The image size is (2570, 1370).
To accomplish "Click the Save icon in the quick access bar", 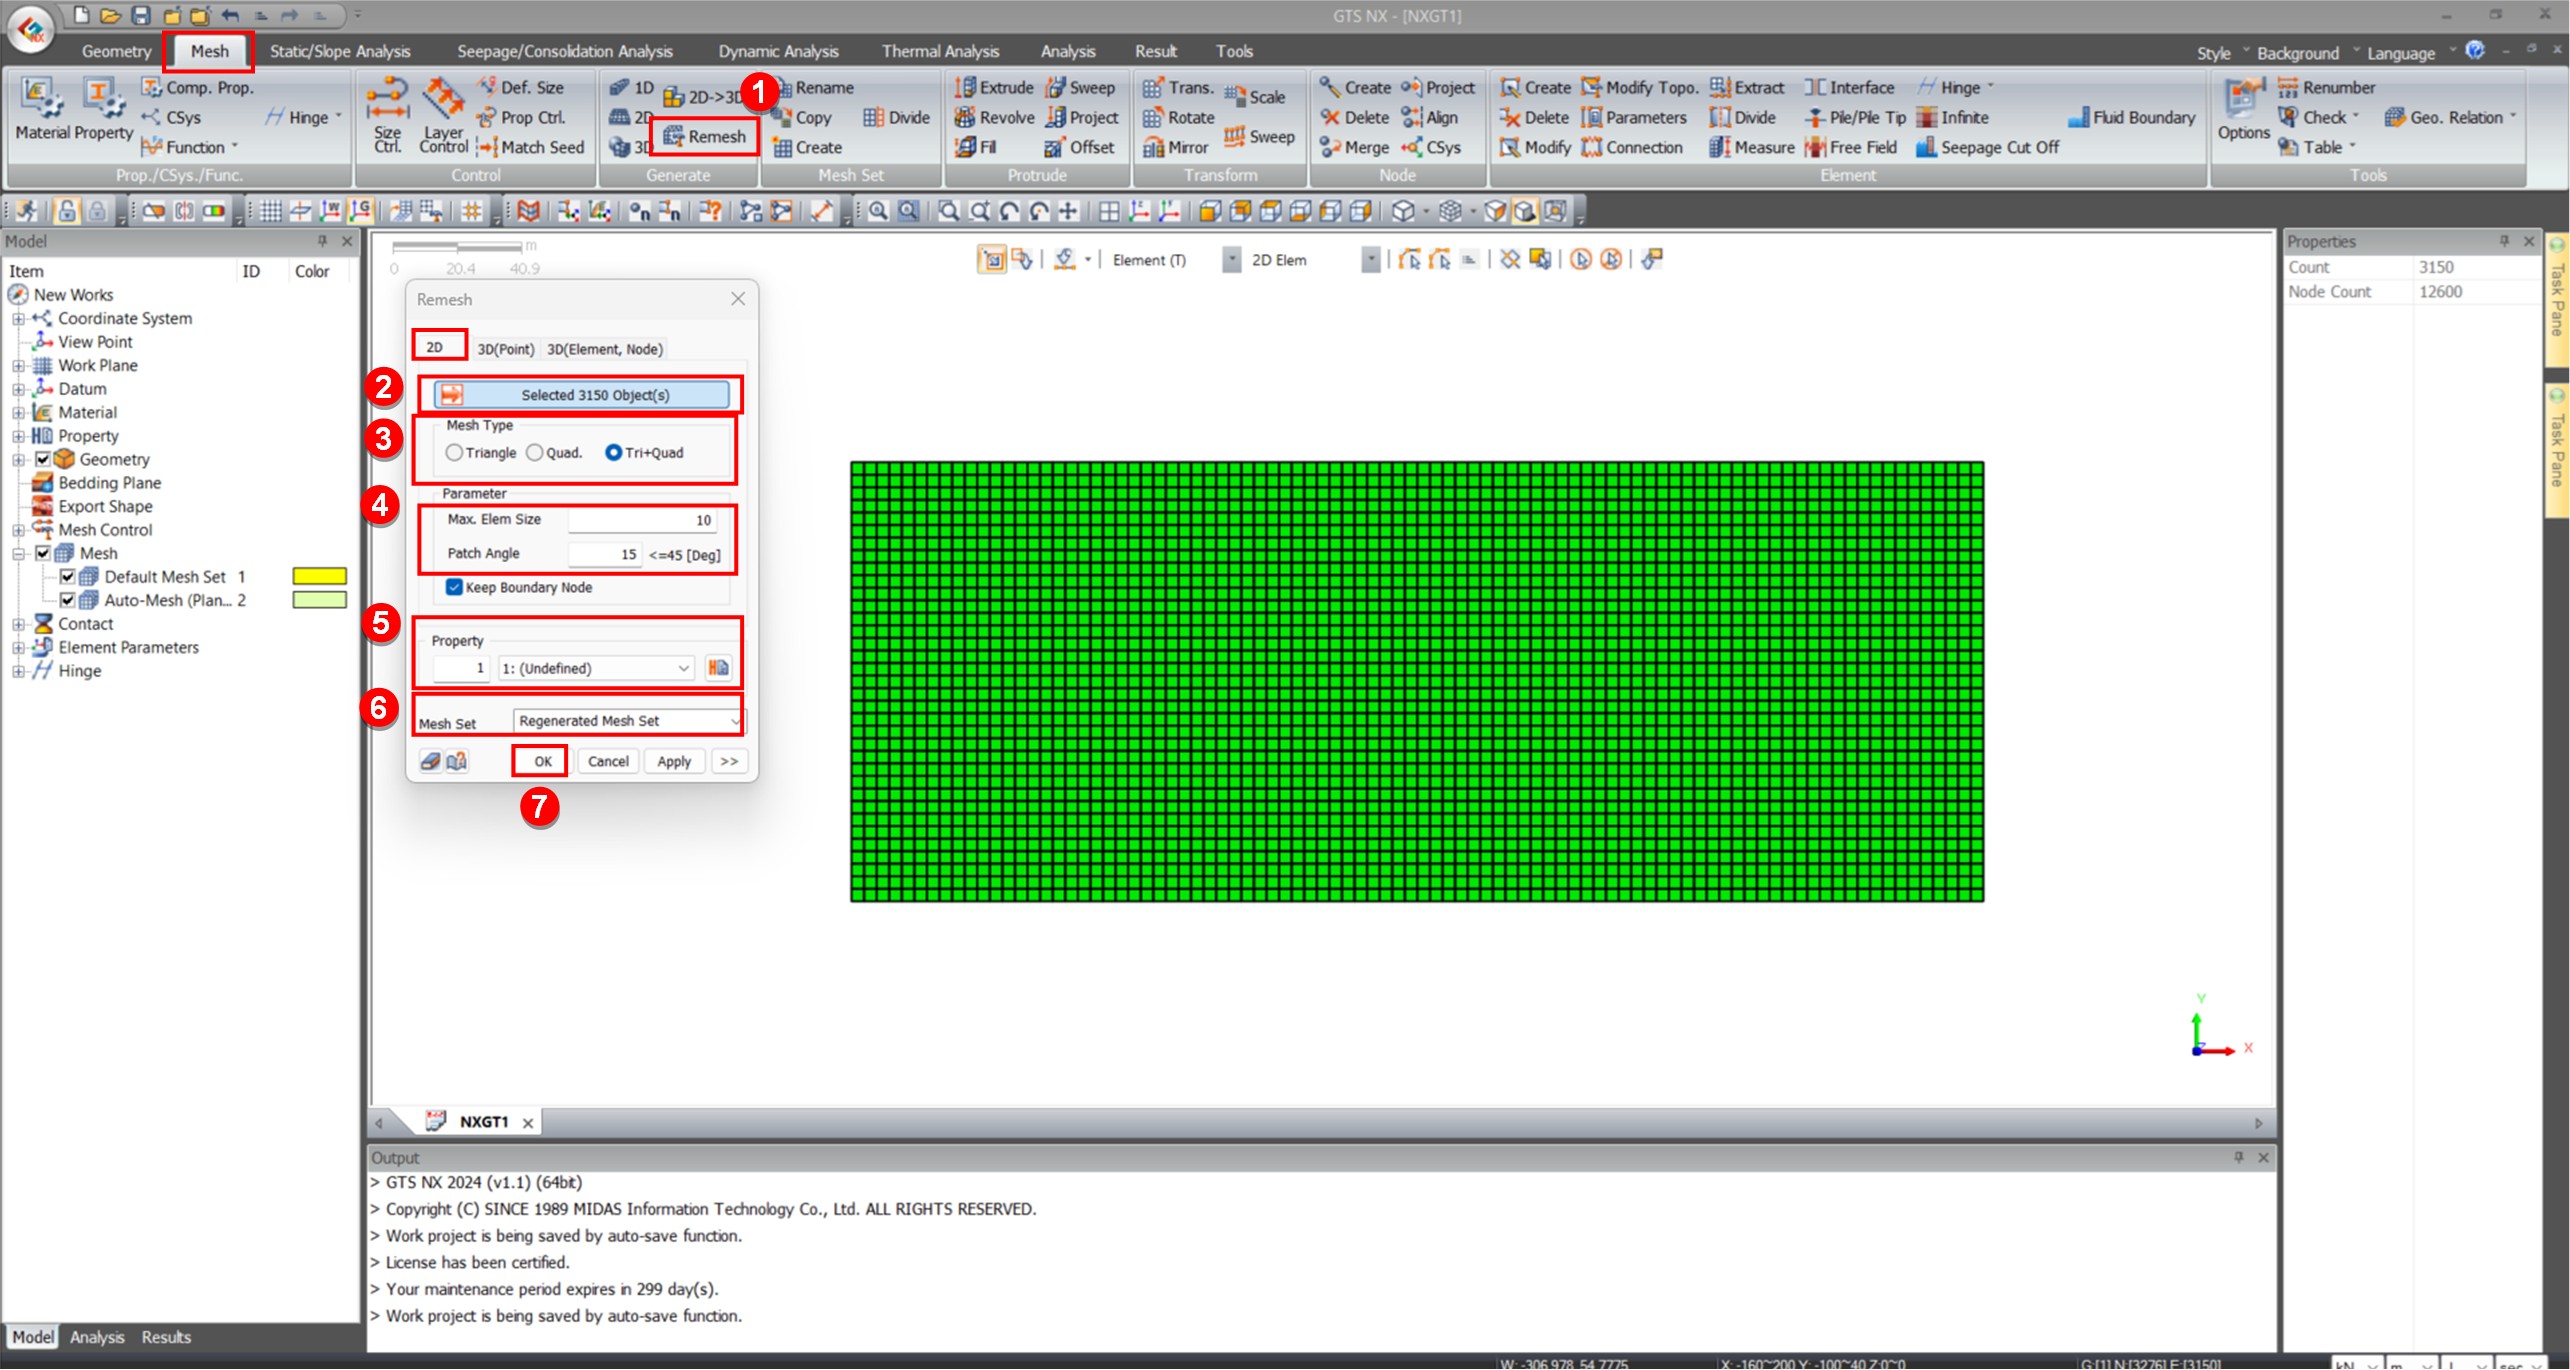I will point(140,15).
